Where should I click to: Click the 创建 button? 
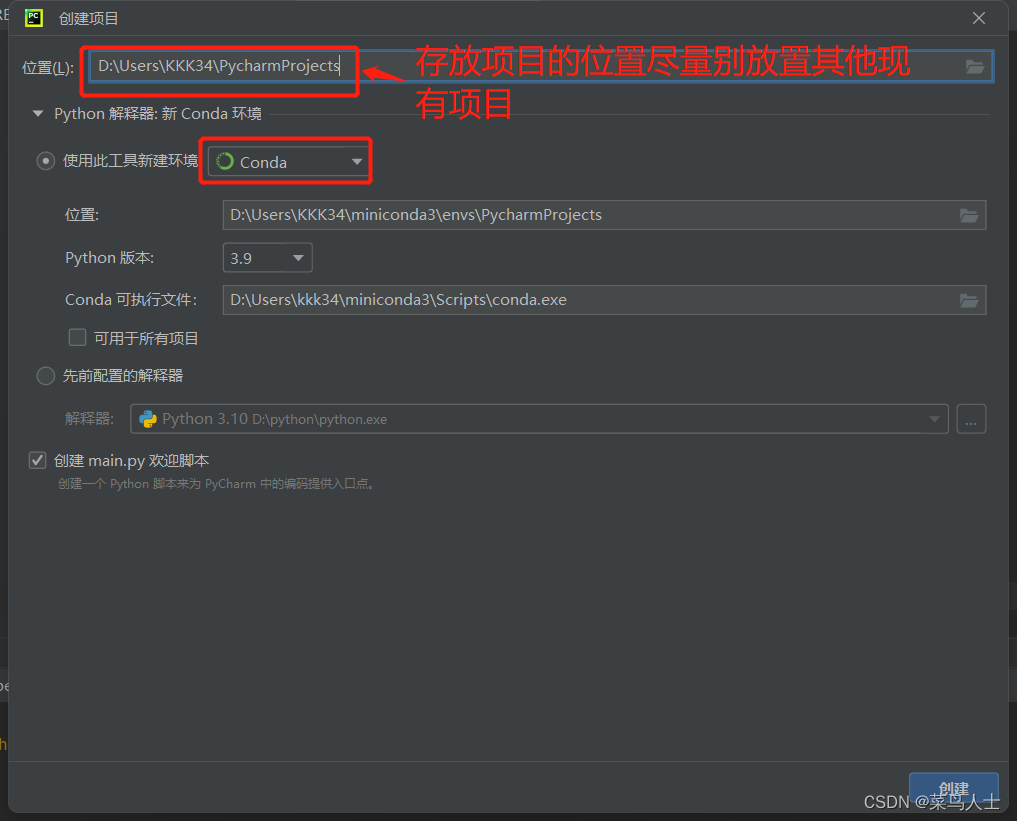coord(952,790)
